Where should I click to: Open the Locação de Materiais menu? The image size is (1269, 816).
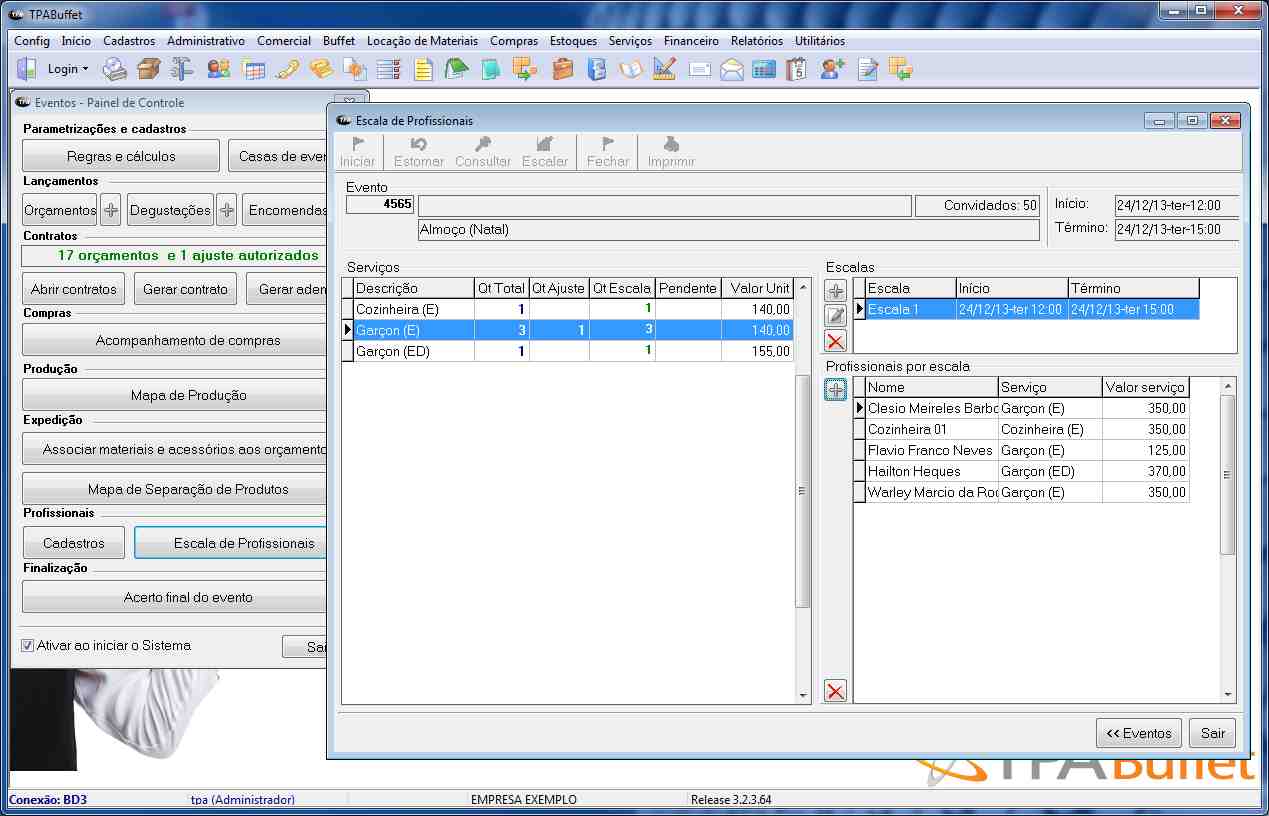click(422, 41)
